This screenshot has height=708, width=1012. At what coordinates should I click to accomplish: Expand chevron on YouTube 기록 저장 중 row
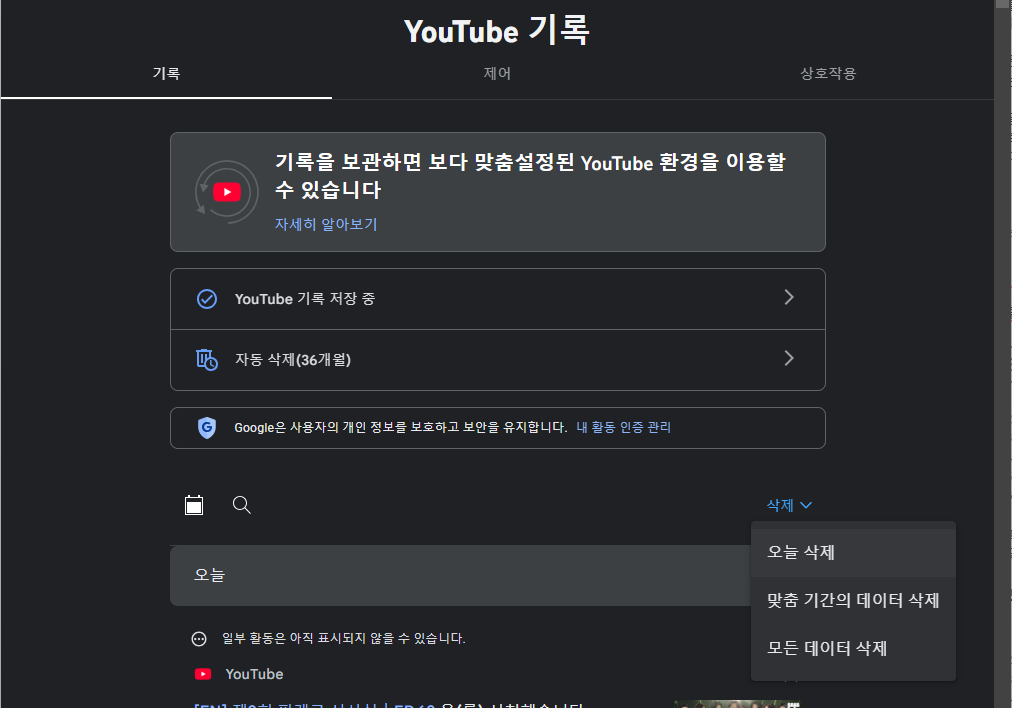(789, 298)
